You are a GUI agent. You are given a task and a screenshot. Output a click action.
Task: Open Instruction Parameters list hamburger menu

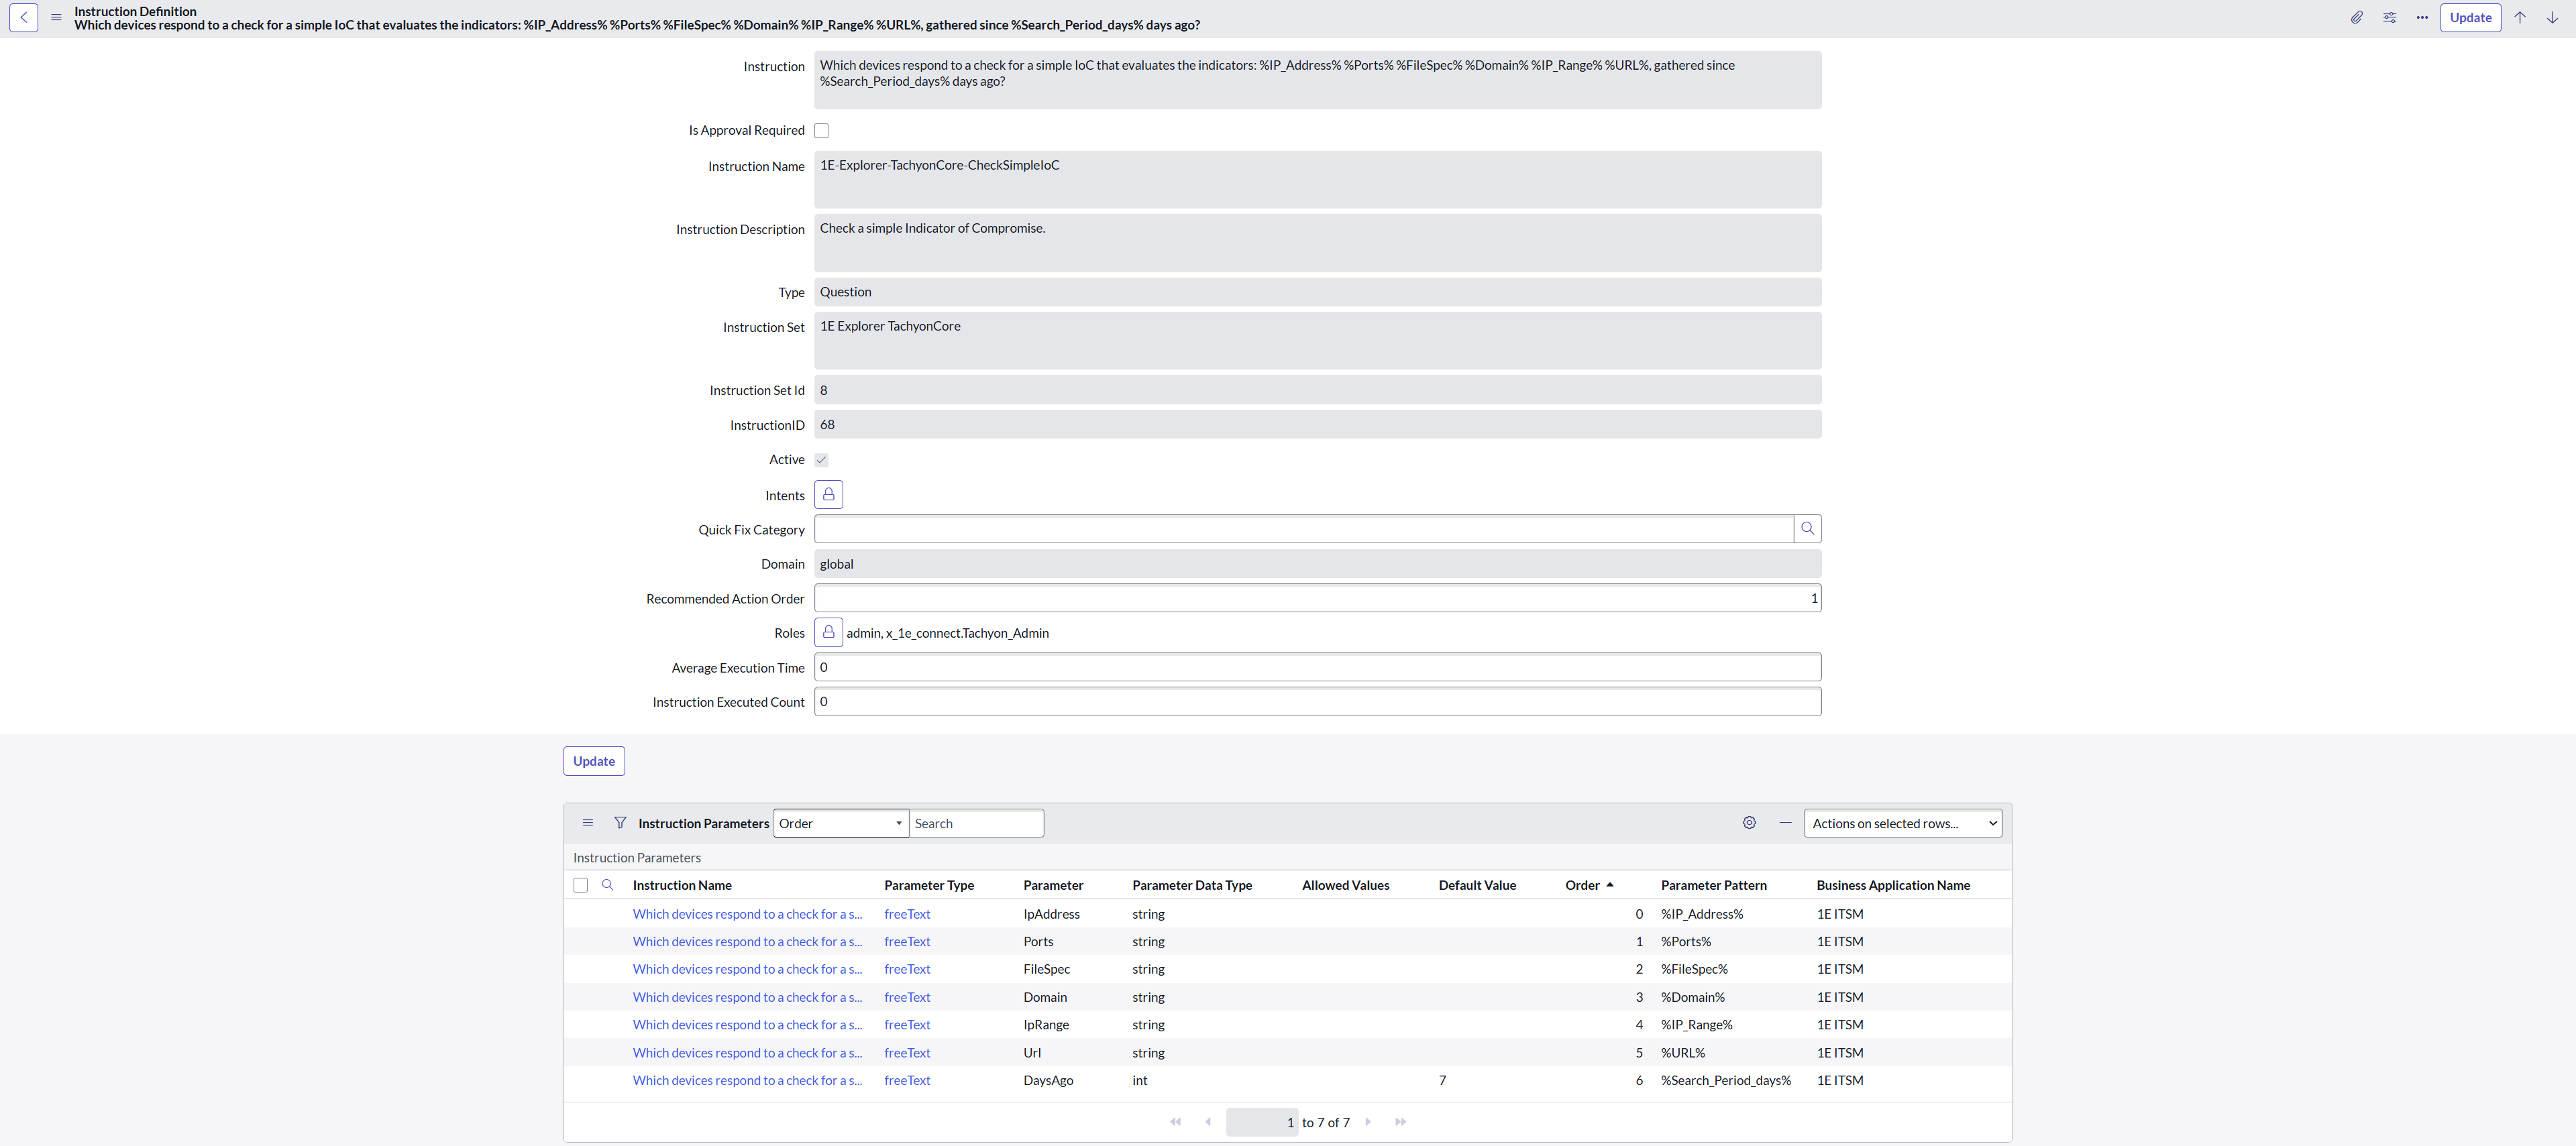(588, 822)
